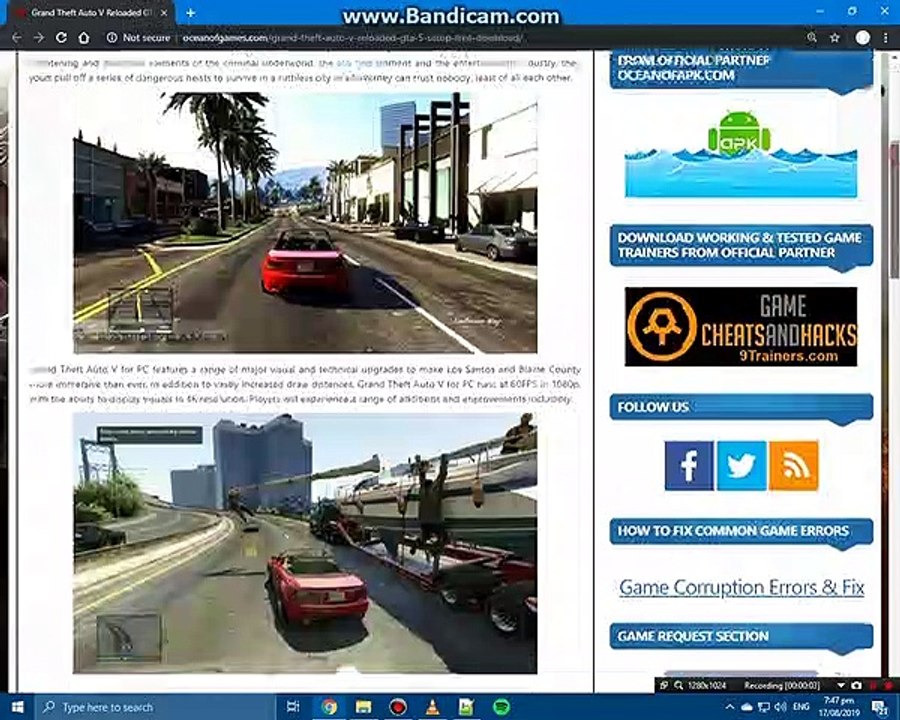
Task: Open the Android APK ocean banner
Action: [x=740, y=153]
